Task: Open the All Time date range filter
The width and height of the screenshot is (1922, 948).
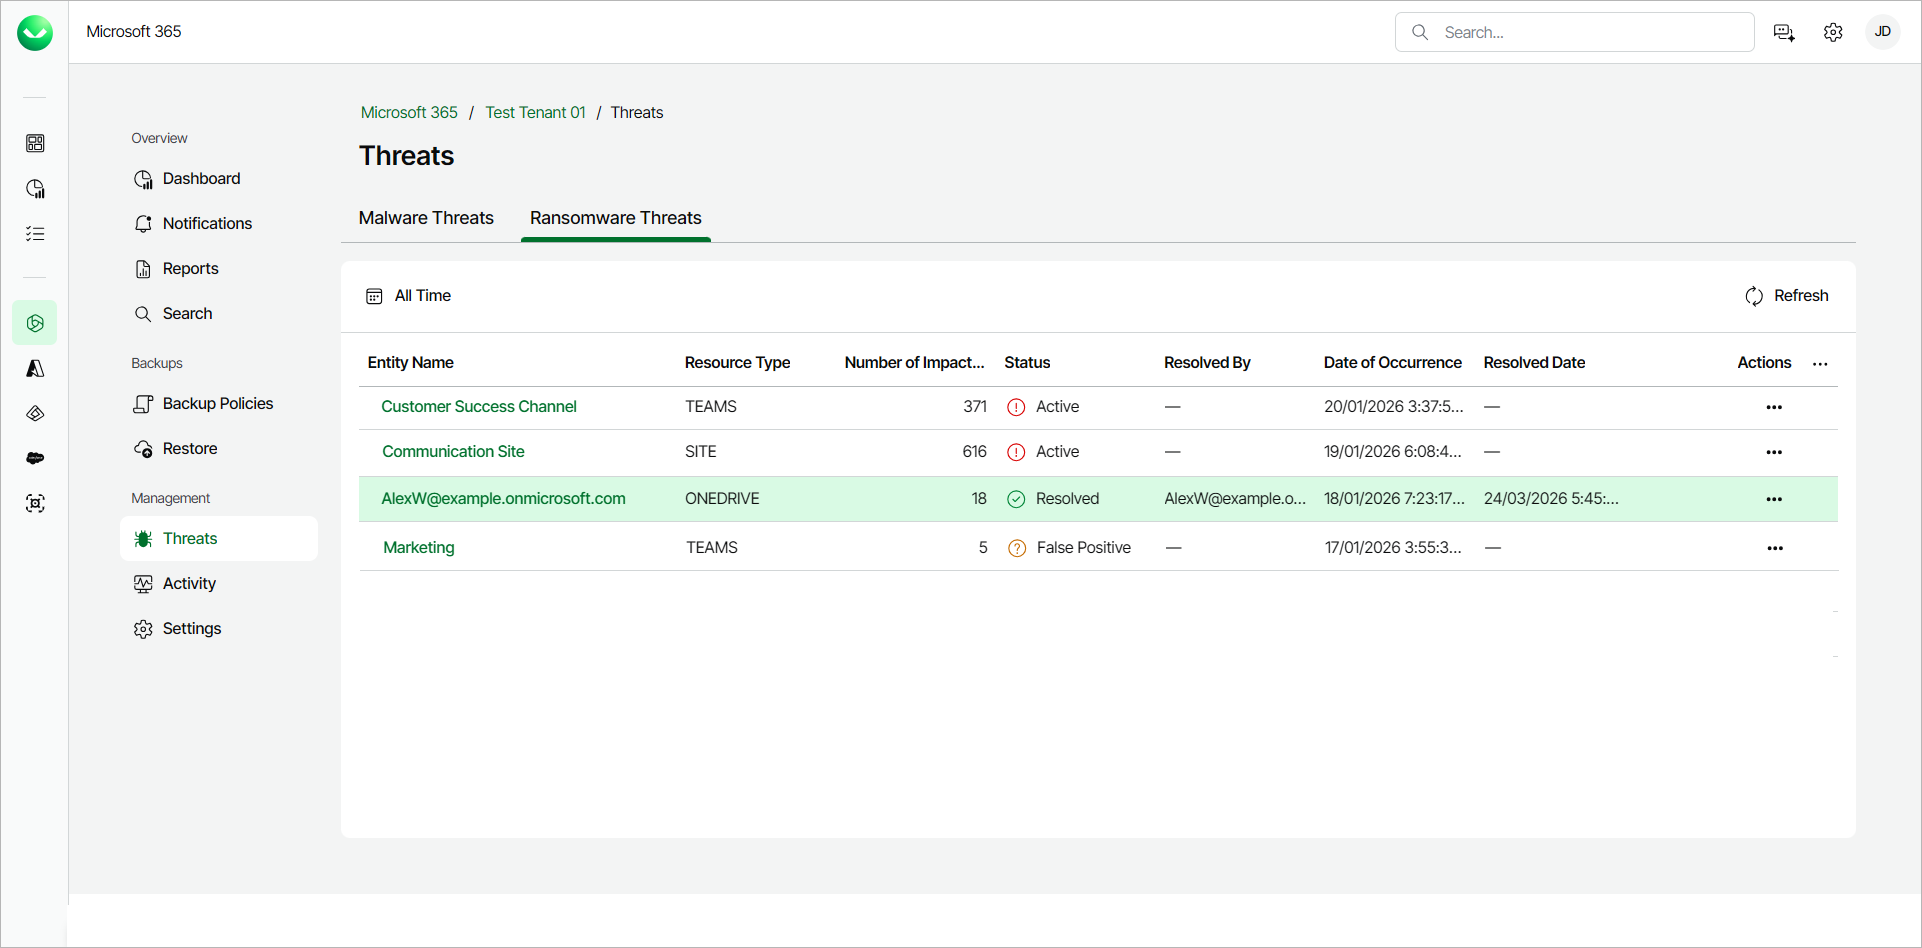Action: (x=408, y=295)
